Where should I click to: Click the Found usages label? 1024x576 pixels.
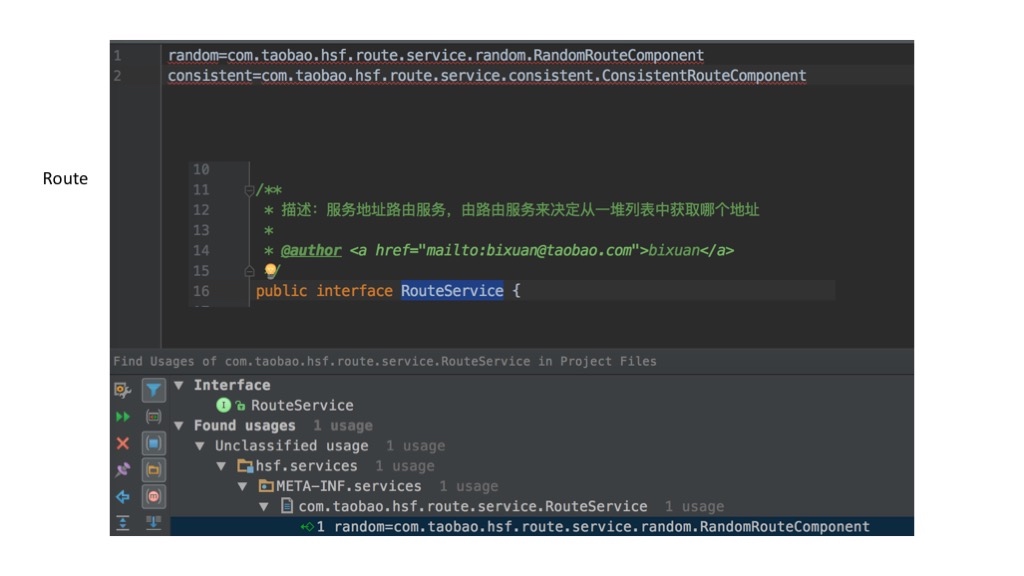pyautogui.click(x=244, y=426)
